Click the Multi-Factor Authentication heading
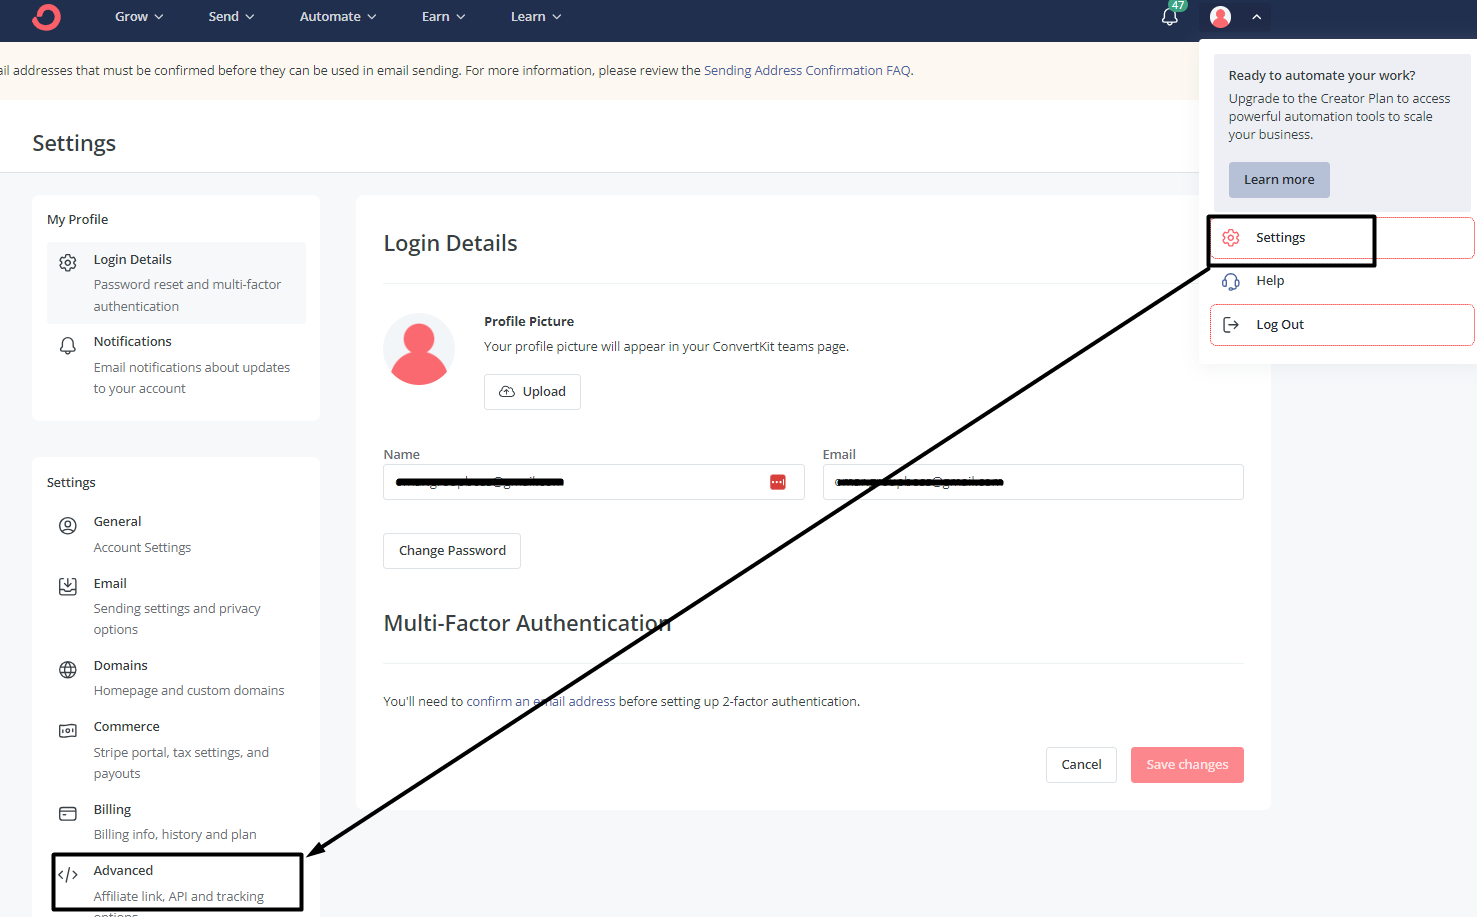Image resolution: width=1477 pixels, height=917 pixels. 527,624
